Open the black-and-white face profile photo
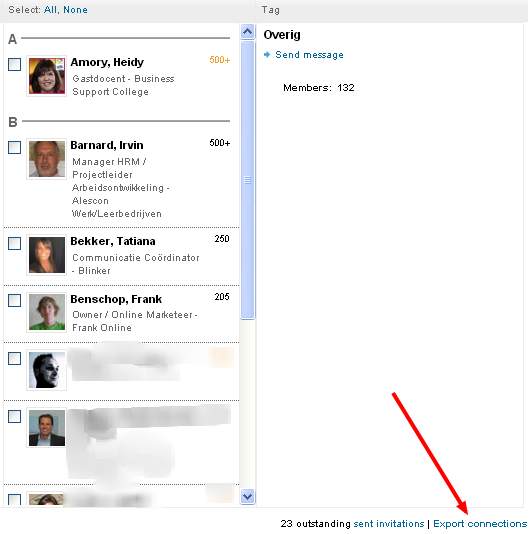This screenshot has height=534, width=531. point(47,370)
